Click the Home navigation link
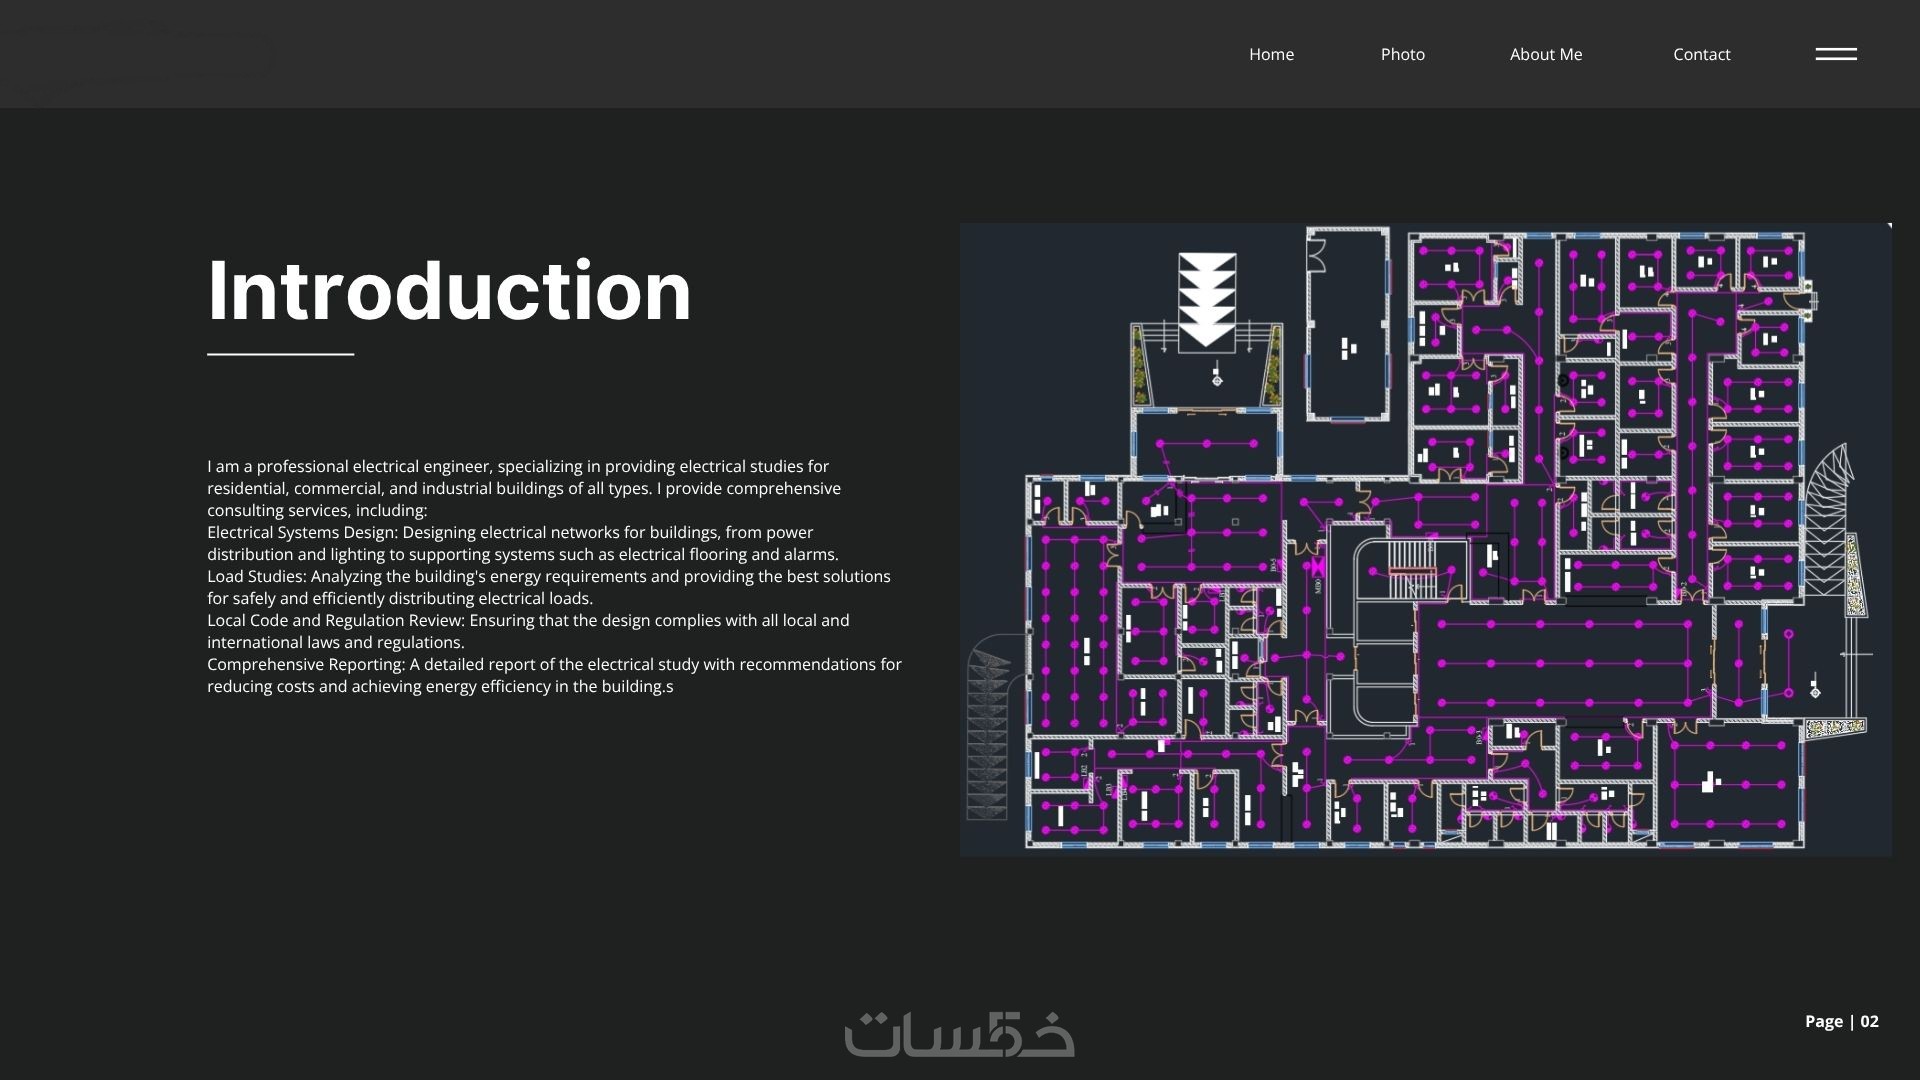1920x1080 pixels. pos(1271,54)
